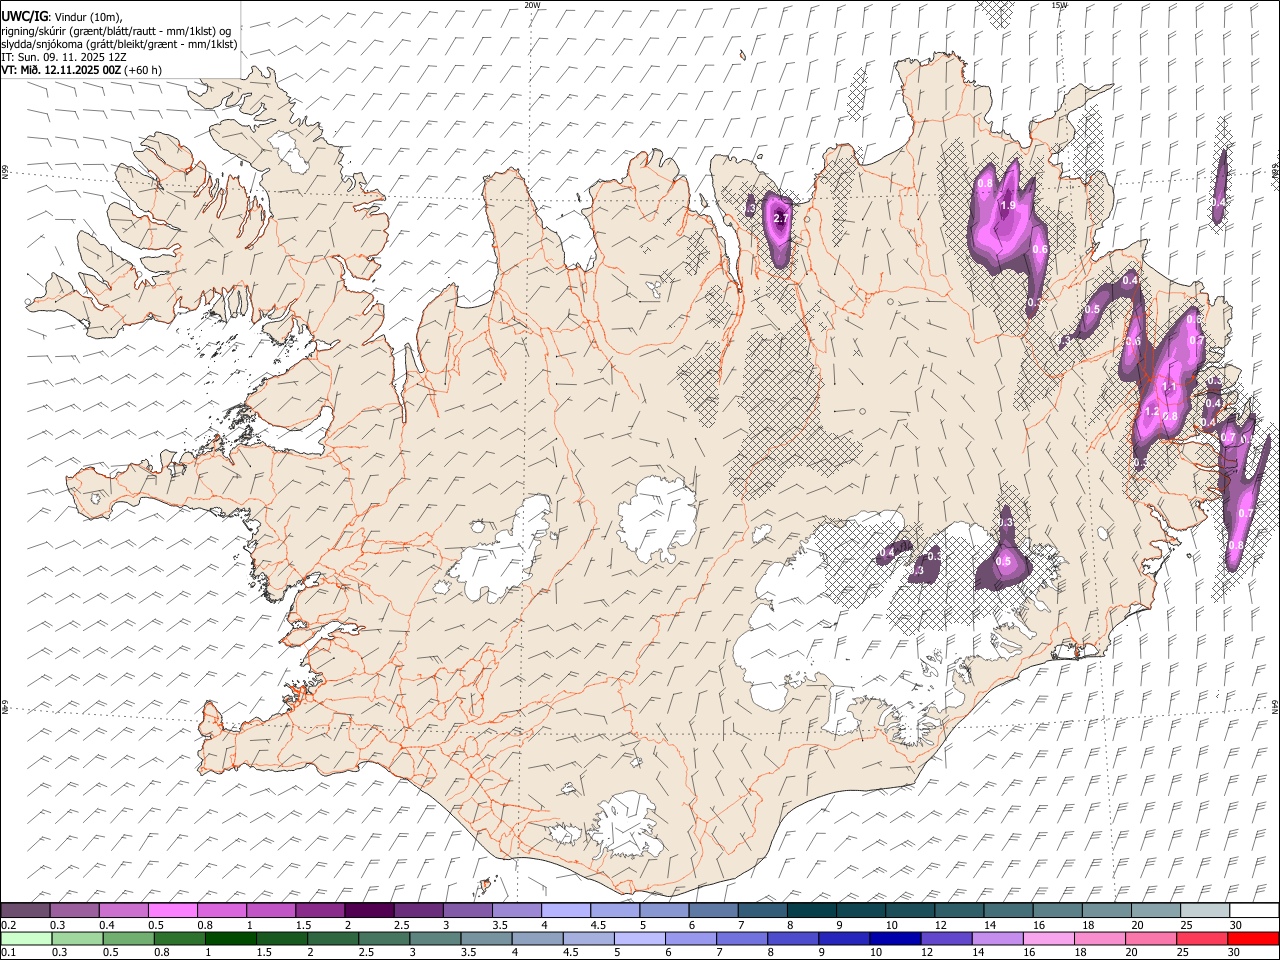Click the '1.1' snowfall value in the east

click(1168, 386)
